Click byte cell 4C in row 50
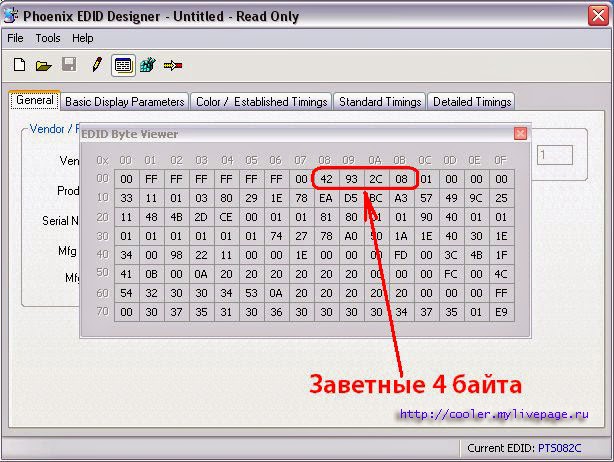Screen dimensions: 614x462 click(x=501, y=274)
